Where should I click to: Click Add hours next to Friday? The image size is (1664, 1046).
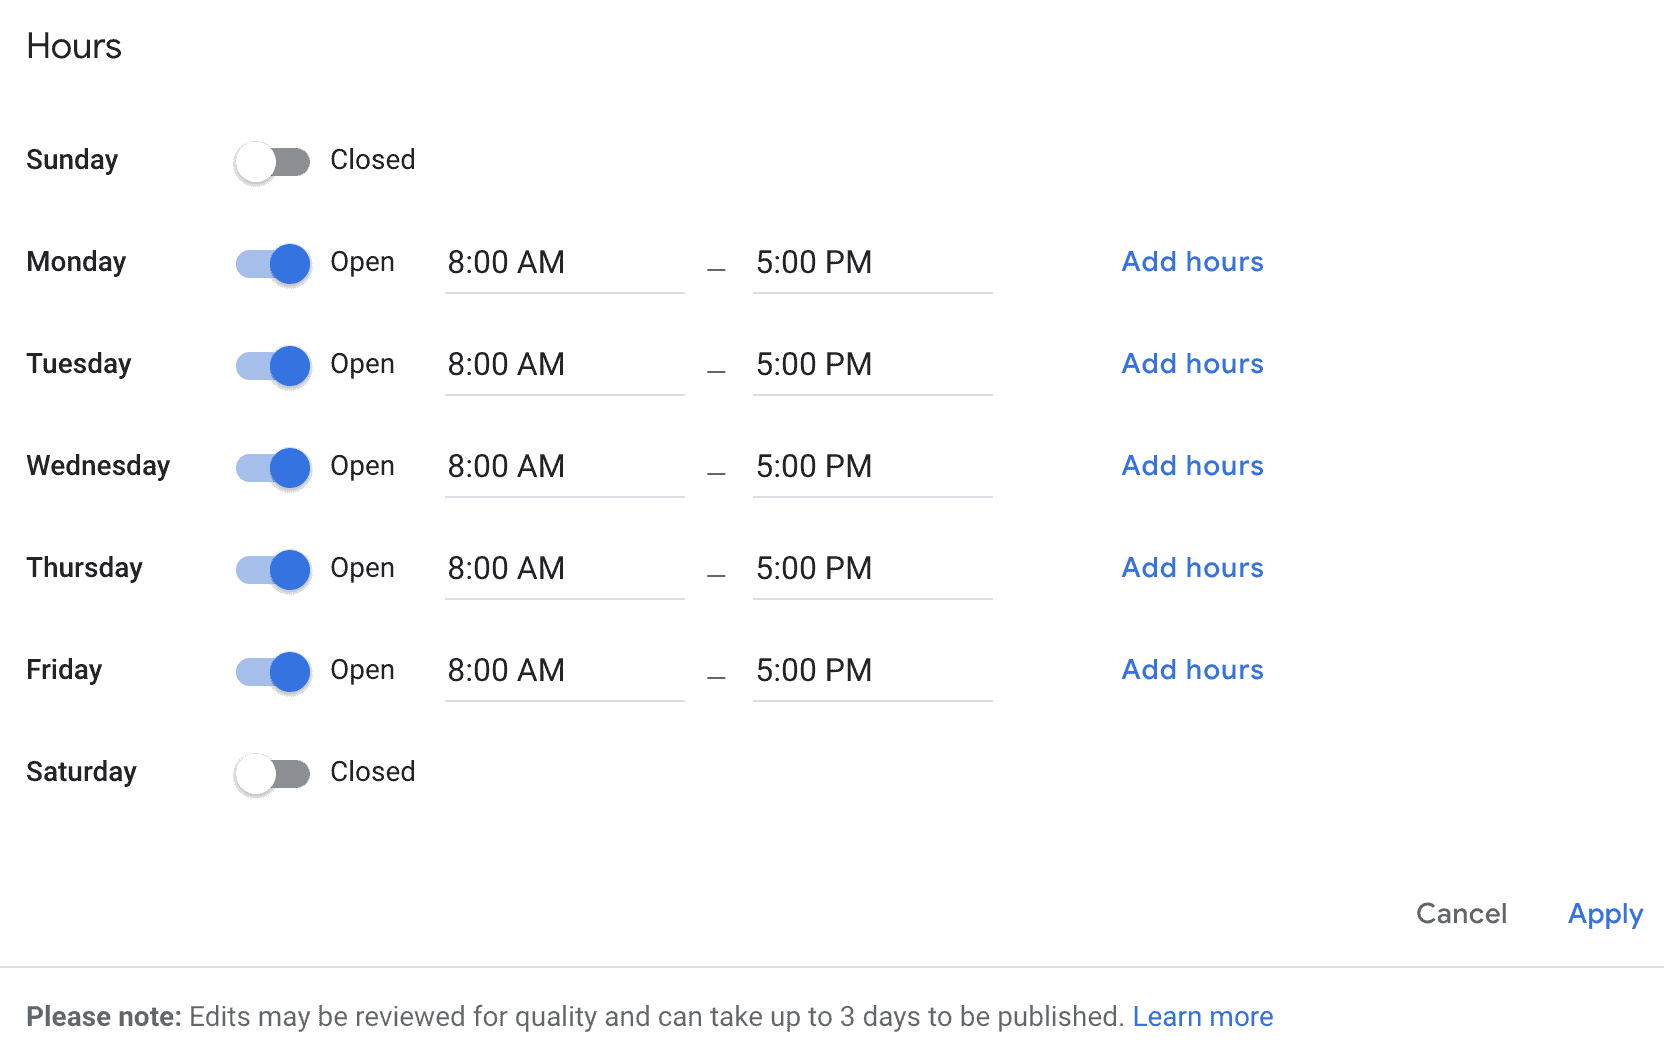click(1191, 669)
